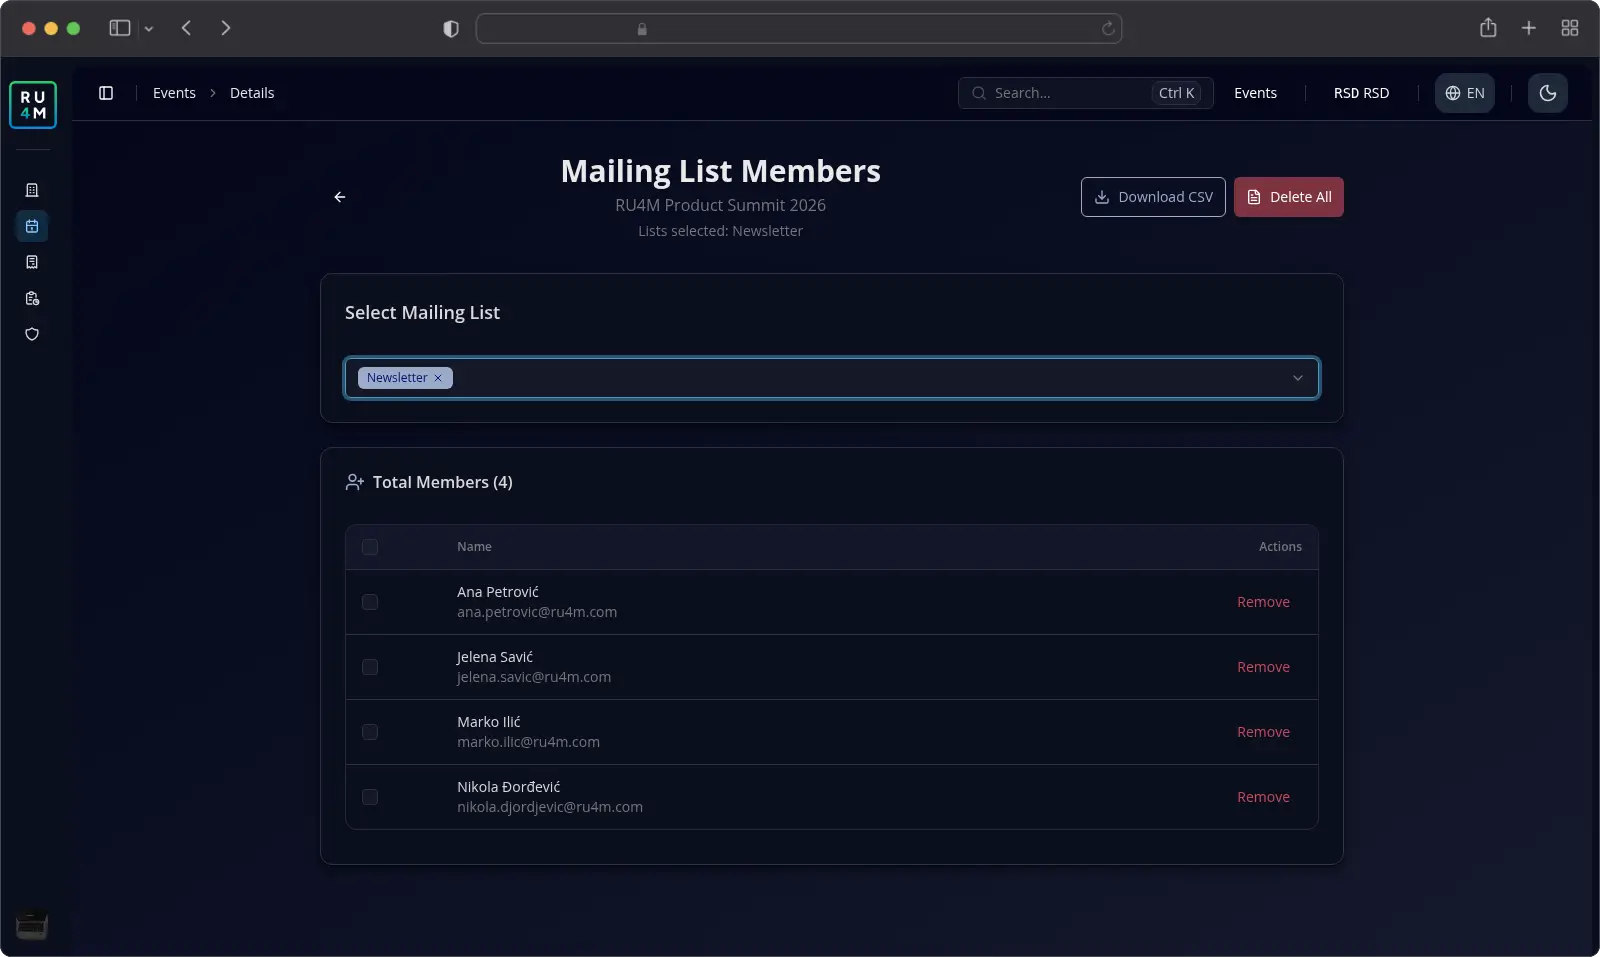Open the RSD currency selector
1600x957 pixels.
(x=1361, y=93)
